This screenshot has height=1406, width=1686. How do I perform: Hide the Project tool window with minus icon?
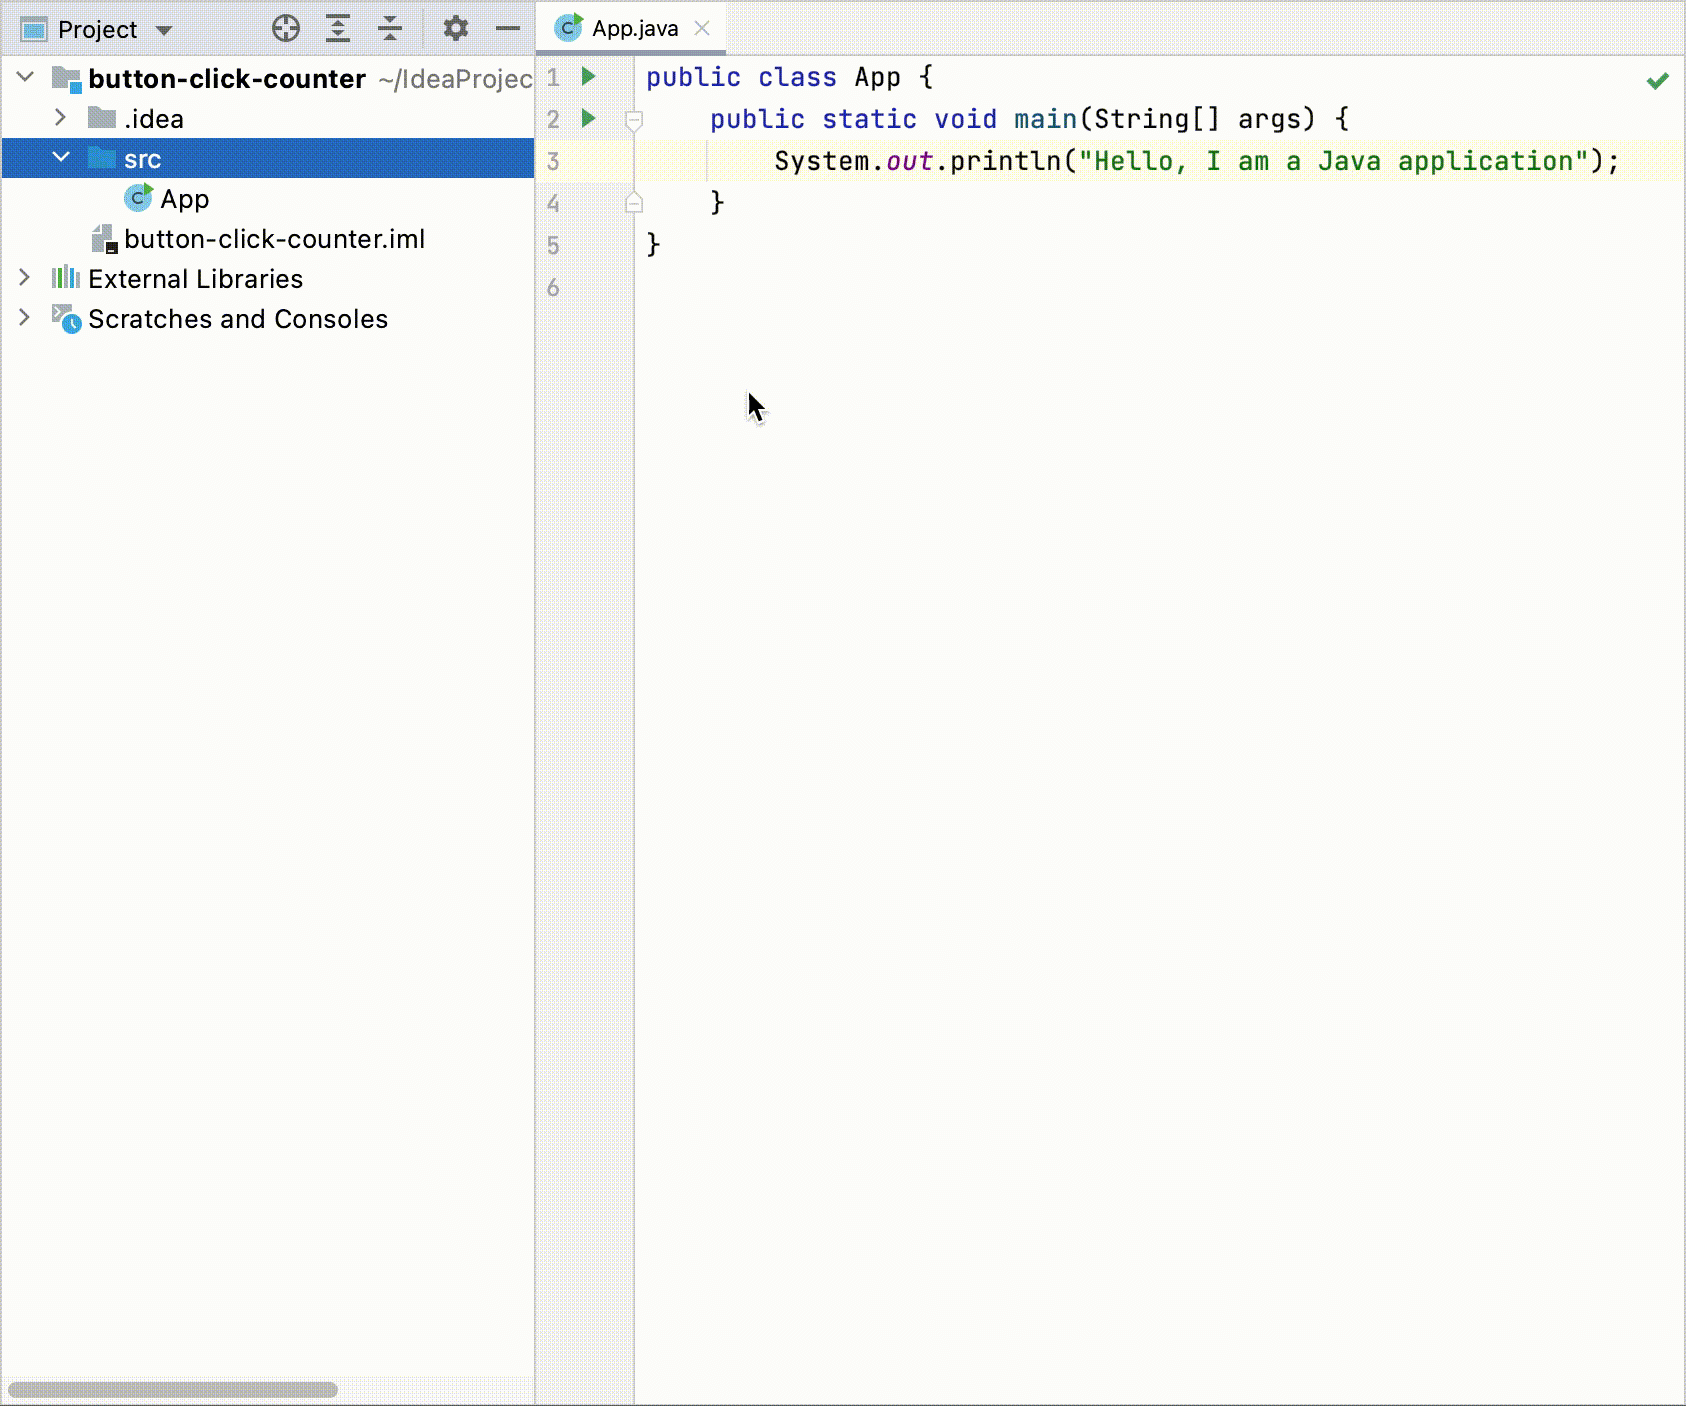pyautogui.click(x=509, y=28)
